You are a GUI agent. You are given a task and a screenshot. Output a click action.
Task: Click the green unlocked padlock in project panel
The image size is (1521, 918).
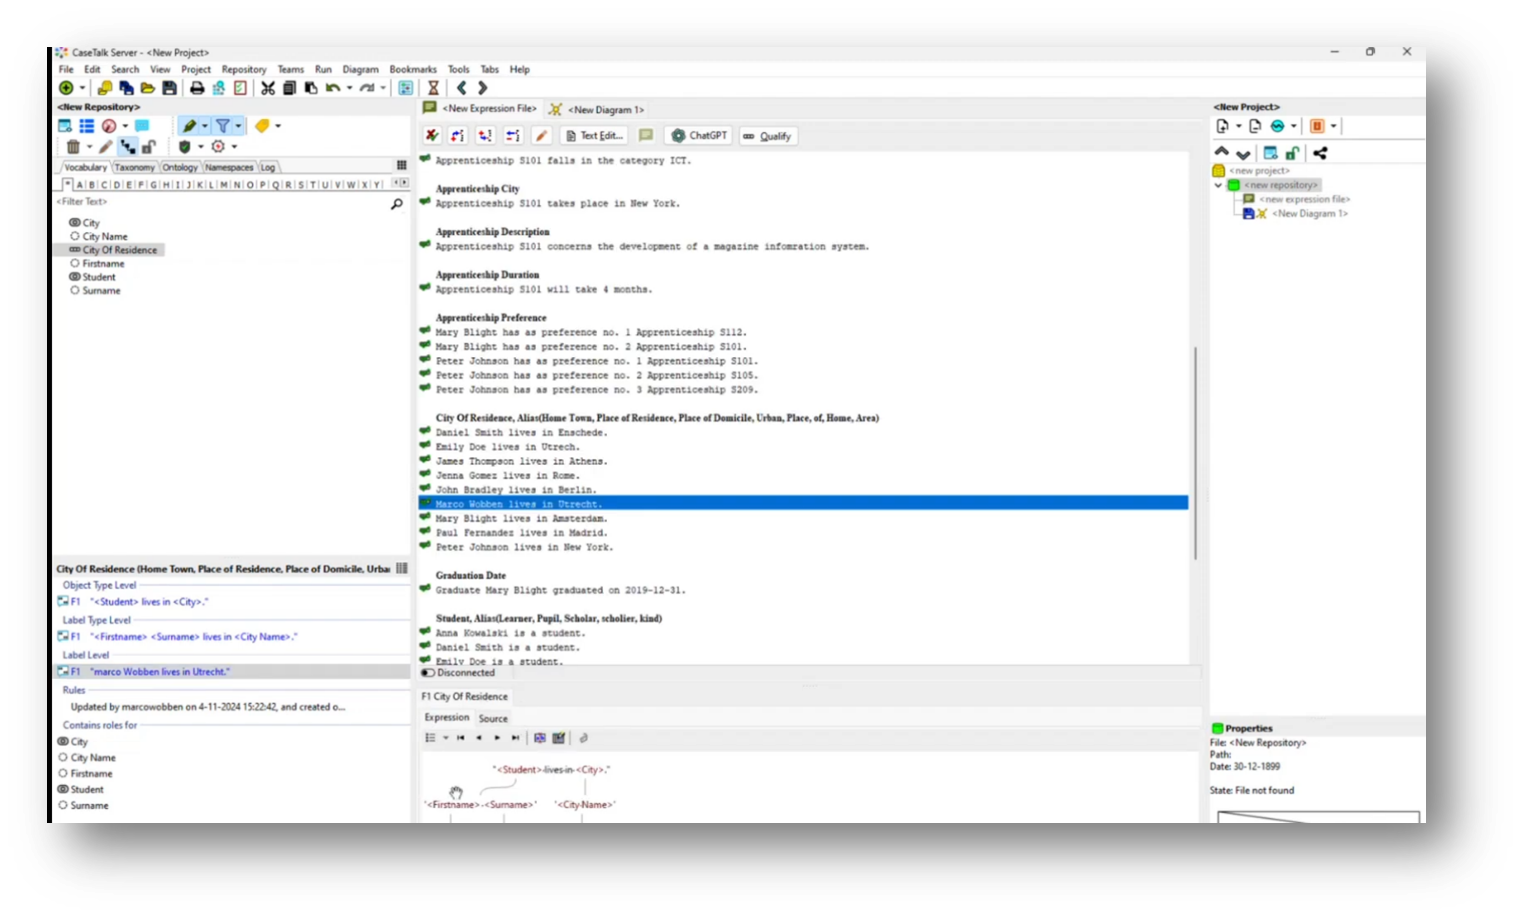[1292, 153]
